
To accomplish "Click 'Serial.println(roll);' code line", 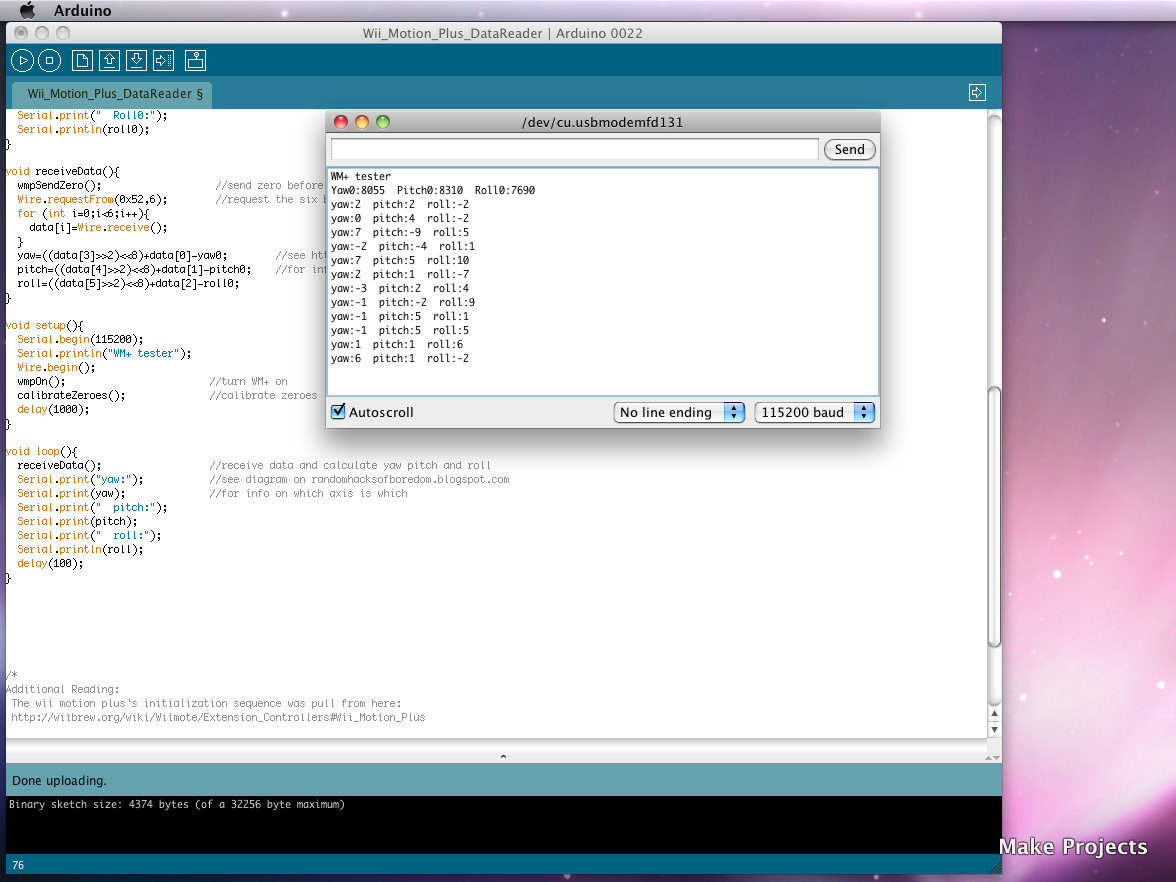I will pyautogui.click(x=80, y=549).
